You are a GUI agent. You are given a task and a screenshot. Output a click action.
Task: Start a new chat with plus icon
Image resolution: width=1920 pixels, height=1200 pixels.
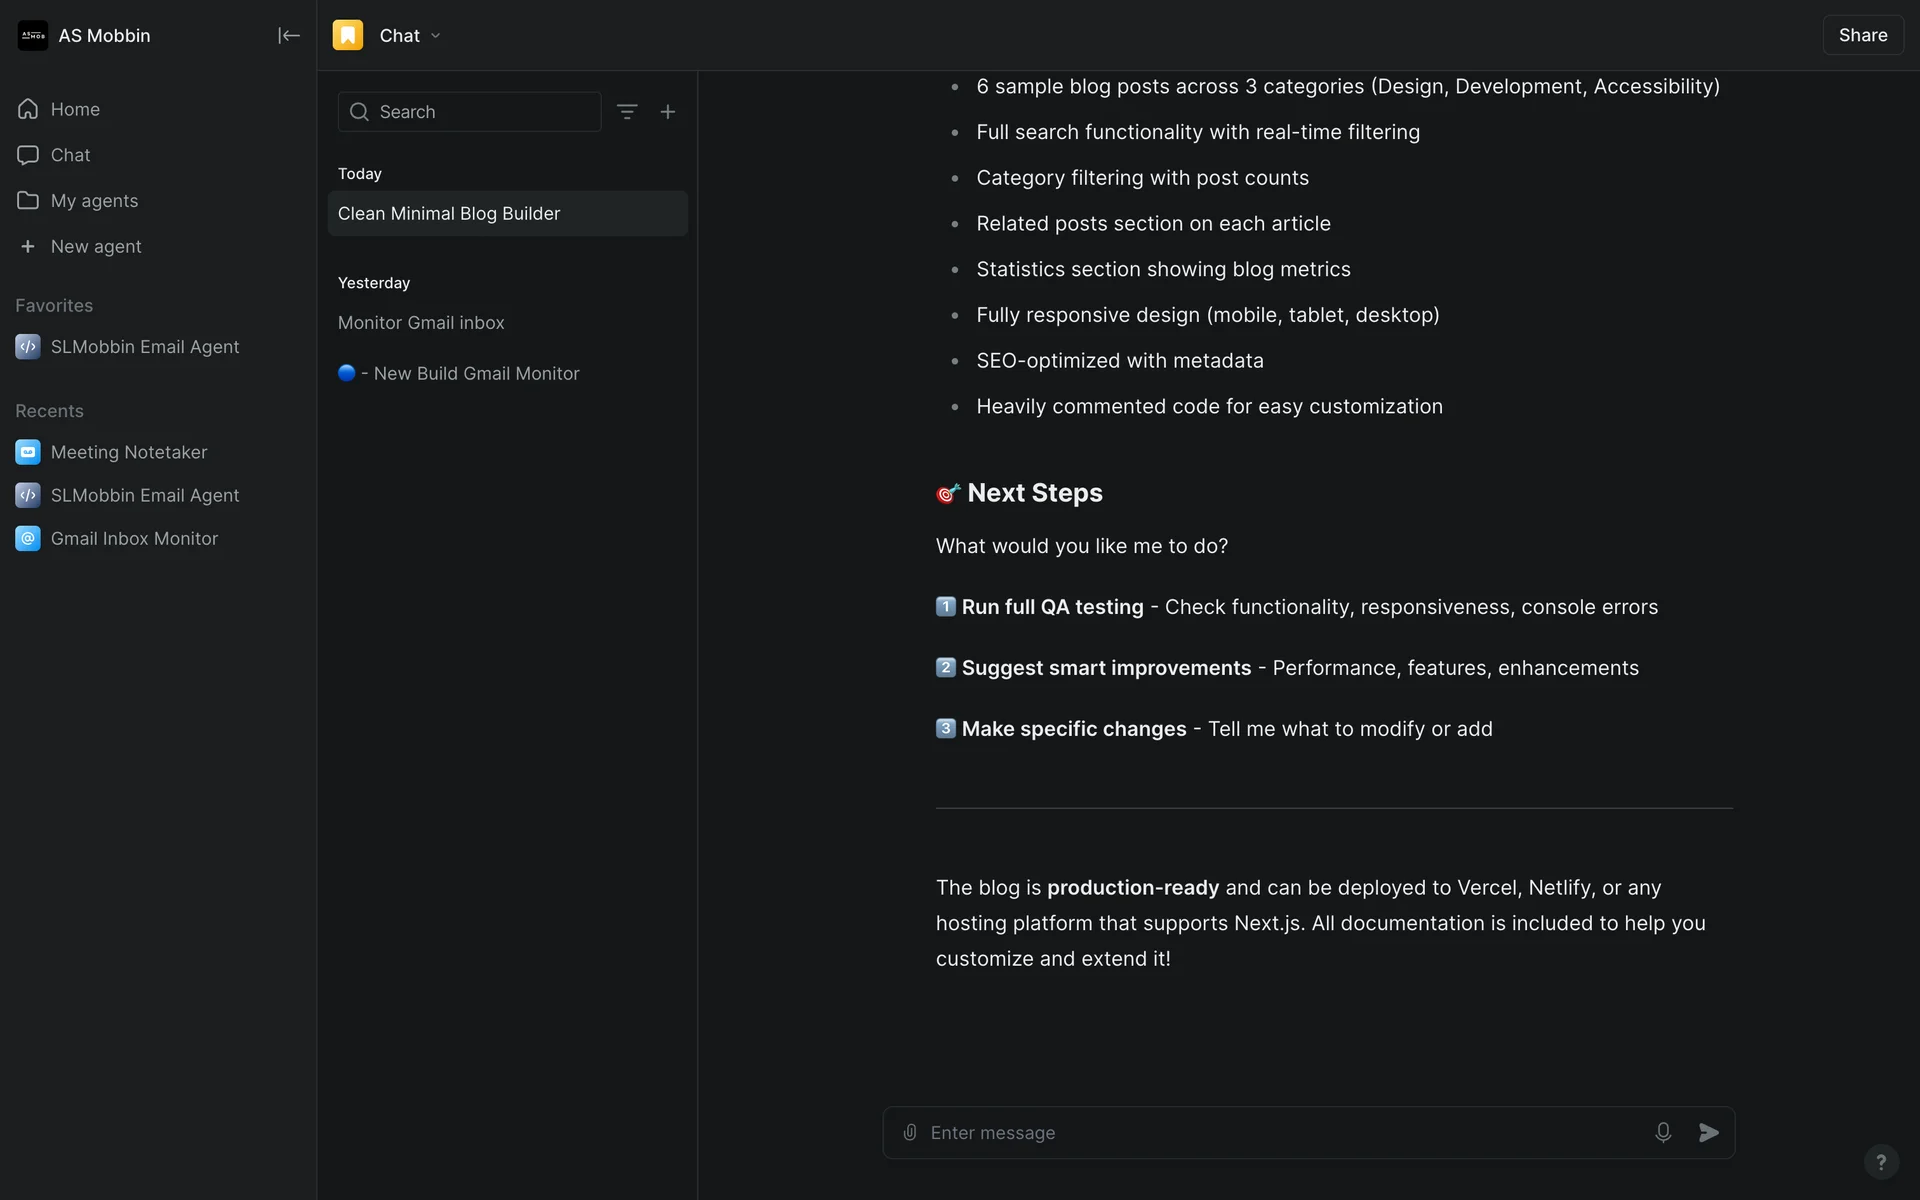point(668,112)
